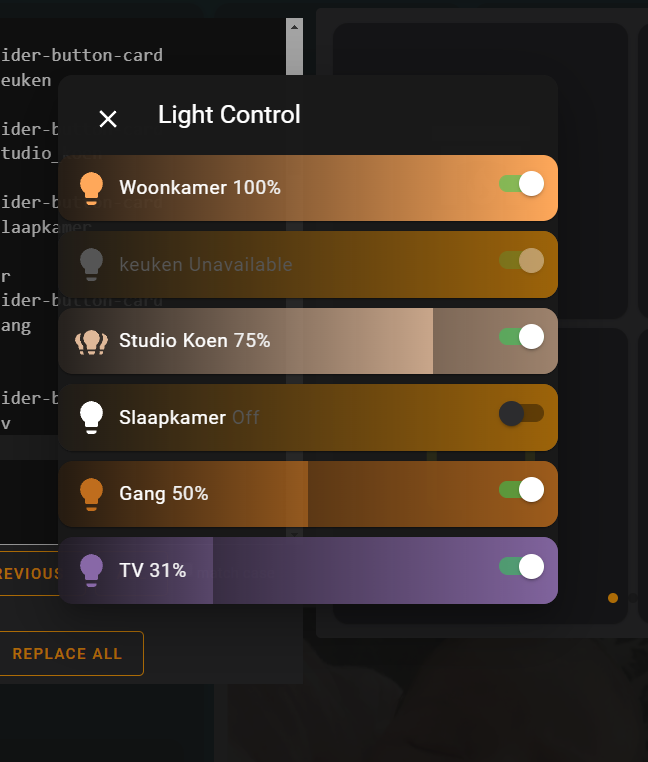Click the Slaapkamer light bulb icon
648x762 pixels.
[92, 417]
